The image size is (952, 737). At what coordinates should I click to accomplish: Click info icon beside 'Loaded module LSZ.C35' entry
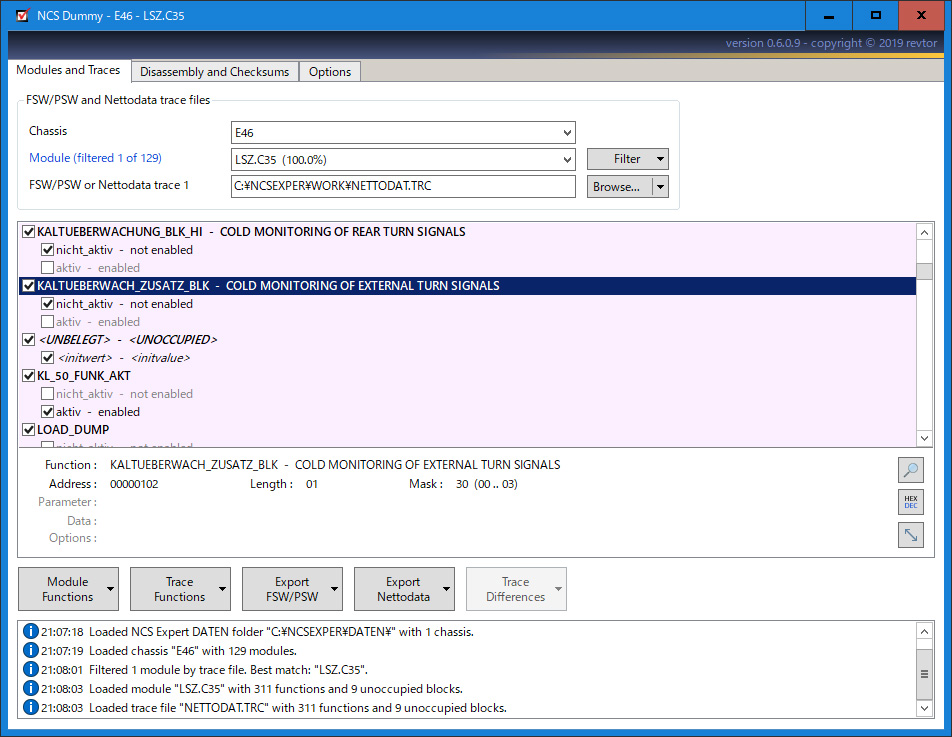[30, 688]
